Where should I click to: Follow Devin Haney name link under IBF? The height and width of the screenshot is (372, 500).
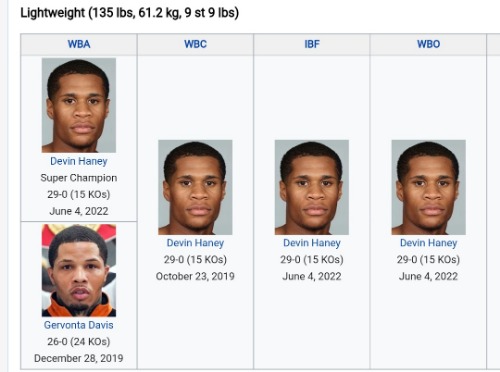(x=312, y=243)
